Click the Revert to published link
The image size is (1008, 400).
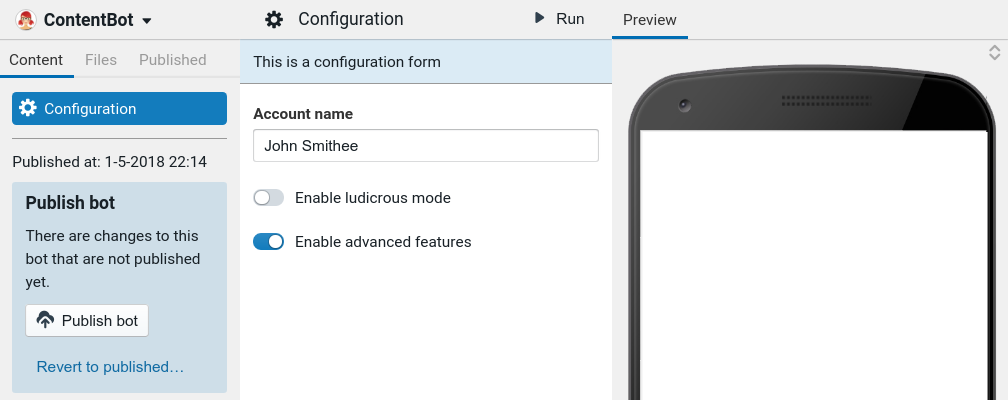tap(110, 367)
